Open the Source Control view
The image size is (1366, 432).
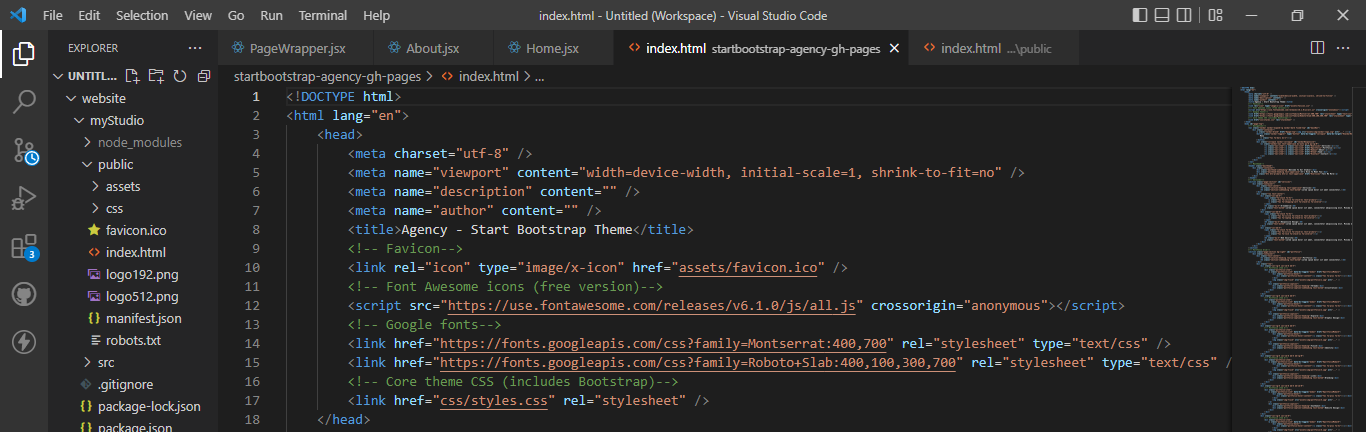[x=24, y=151]
